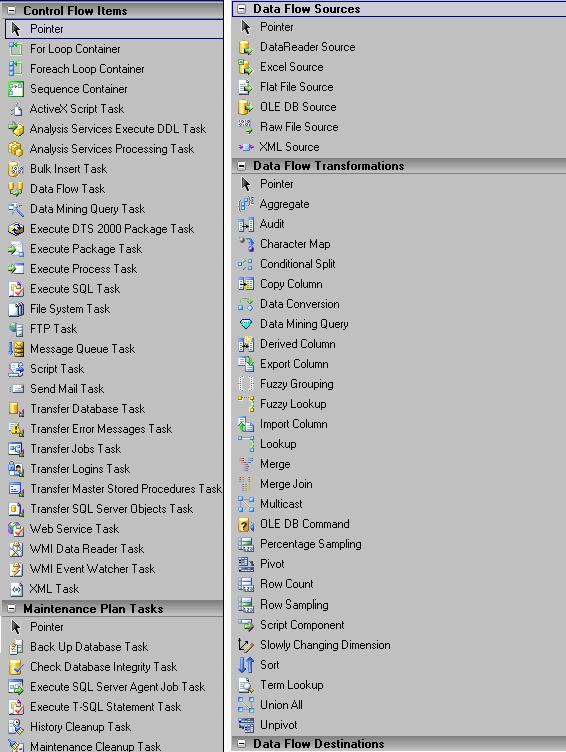Collapse the Control Flow Items section

[12, 11]
